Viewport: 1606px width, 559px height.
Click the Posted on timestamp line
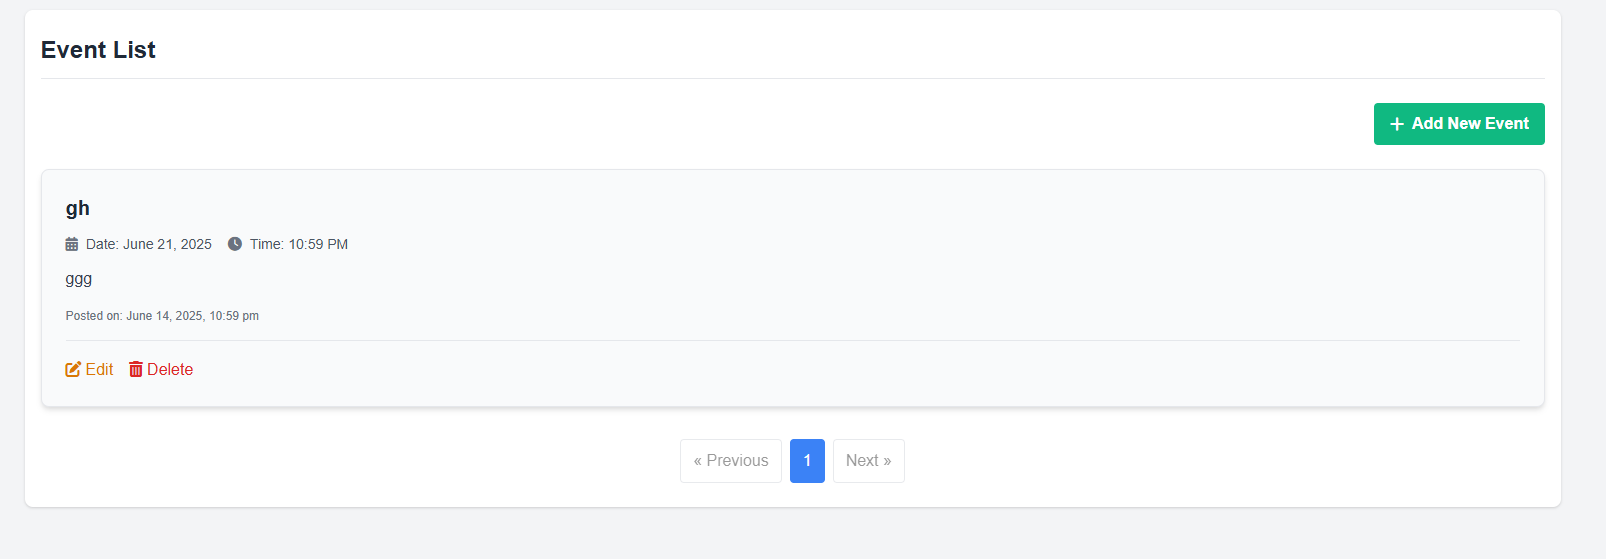click(162, 316)
